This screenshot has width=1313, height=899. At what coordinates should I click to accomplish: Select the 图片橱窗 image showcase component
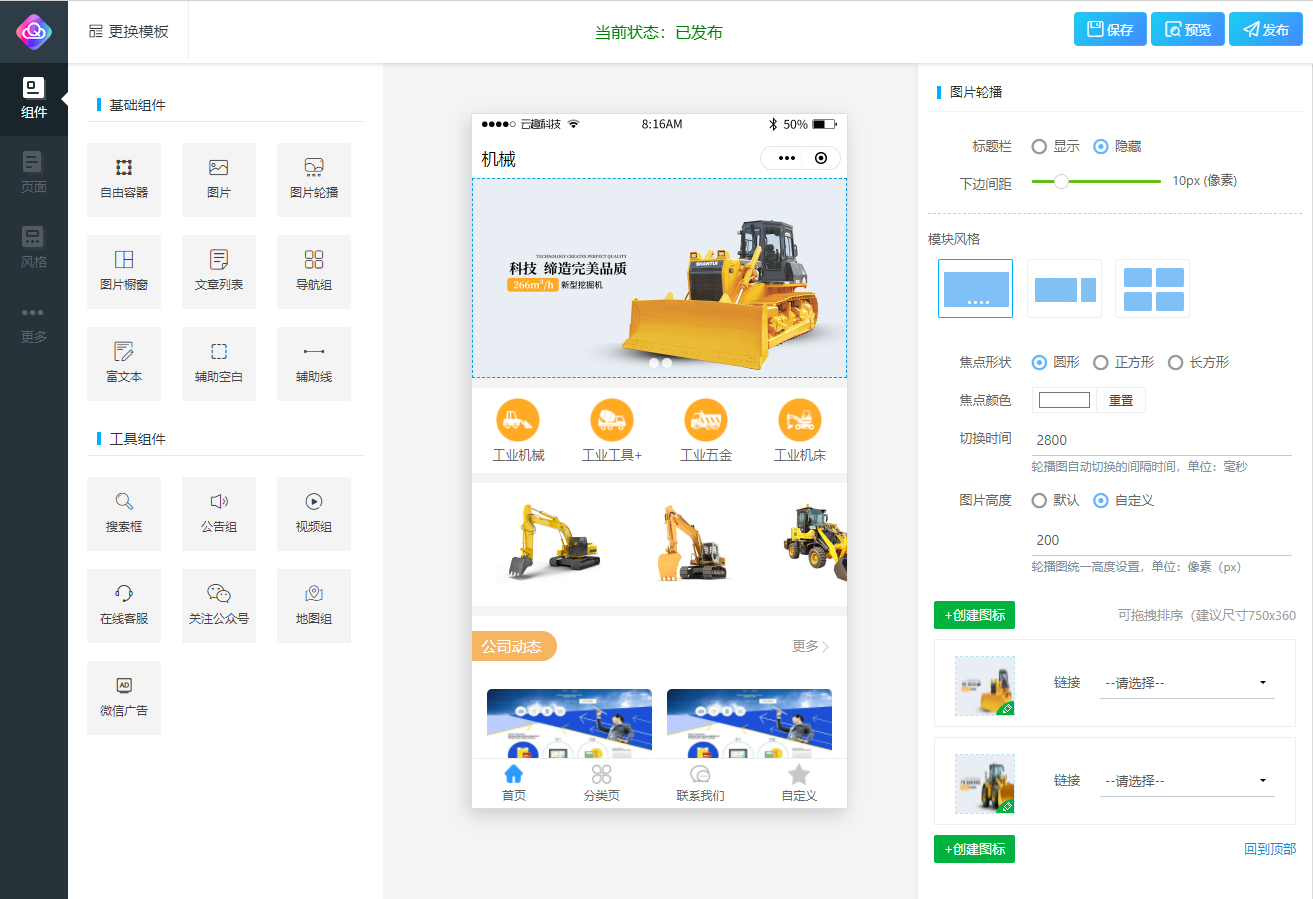[x=124, y=271]
